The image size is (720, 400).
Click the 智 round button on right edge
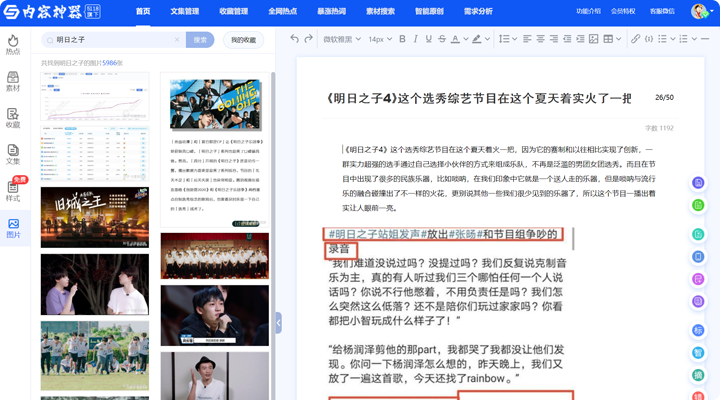coord(698,353)
